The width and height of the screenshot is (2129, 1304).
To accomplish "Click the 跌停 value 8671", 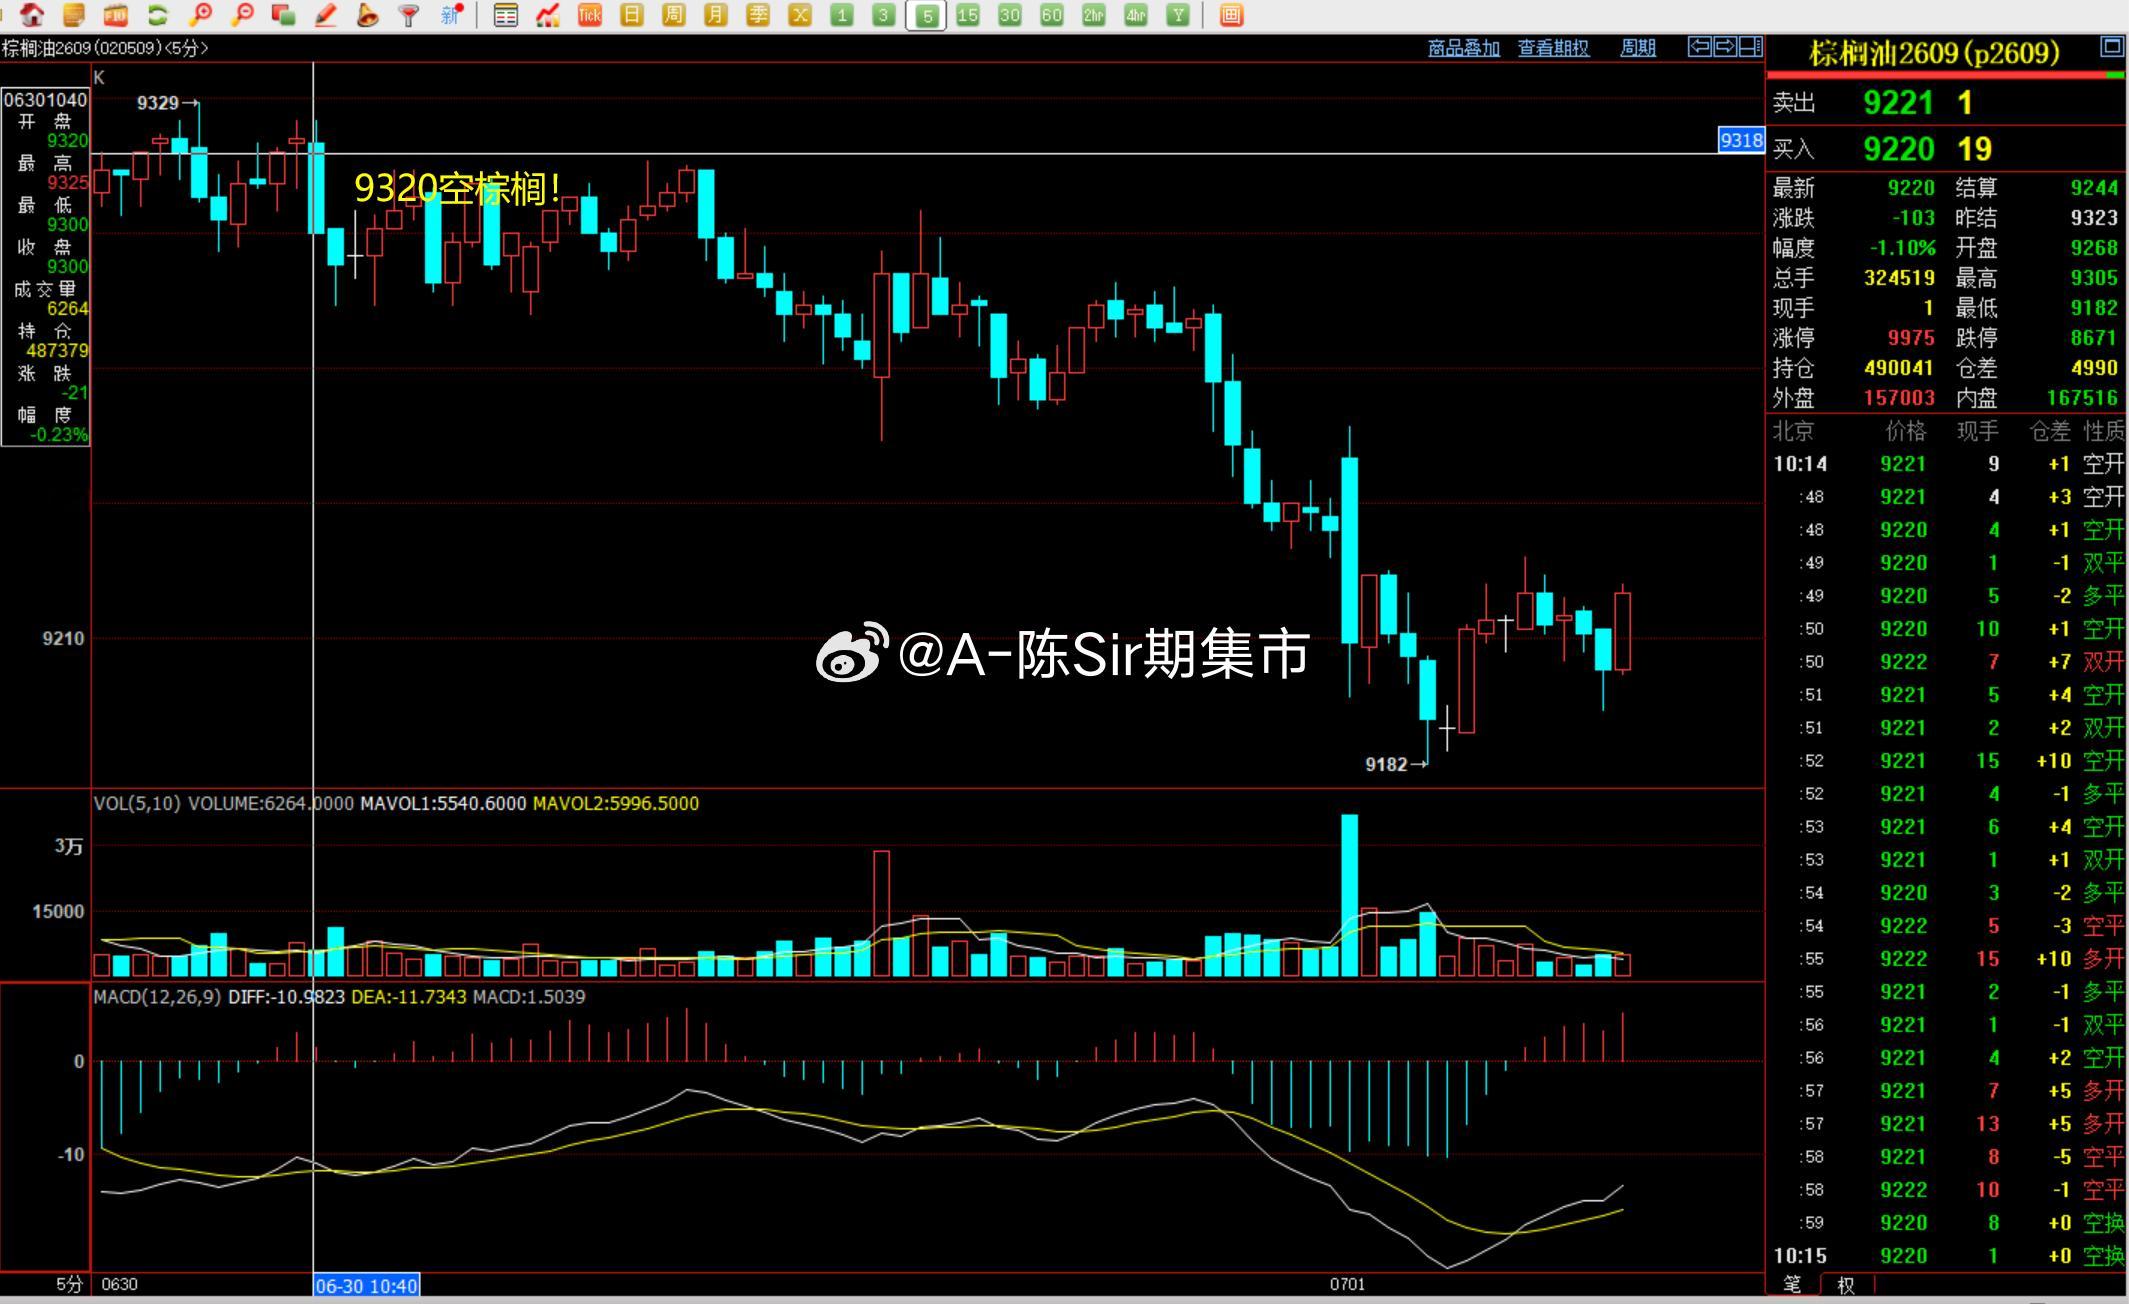I will (x=2094, y=338).
